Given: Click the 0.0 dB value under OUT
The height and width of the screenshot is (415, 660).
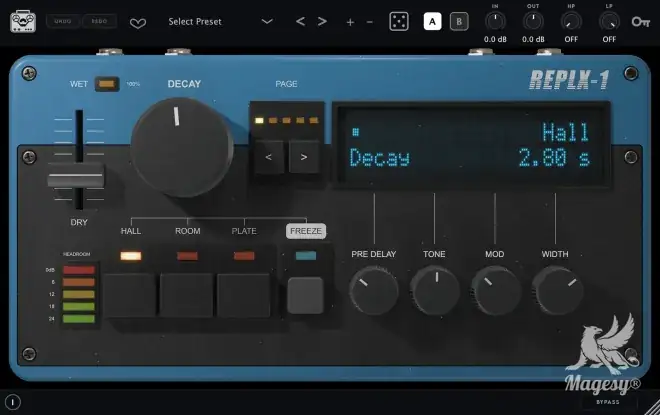Looking at the screenshot, I should [x=533, y=39].
